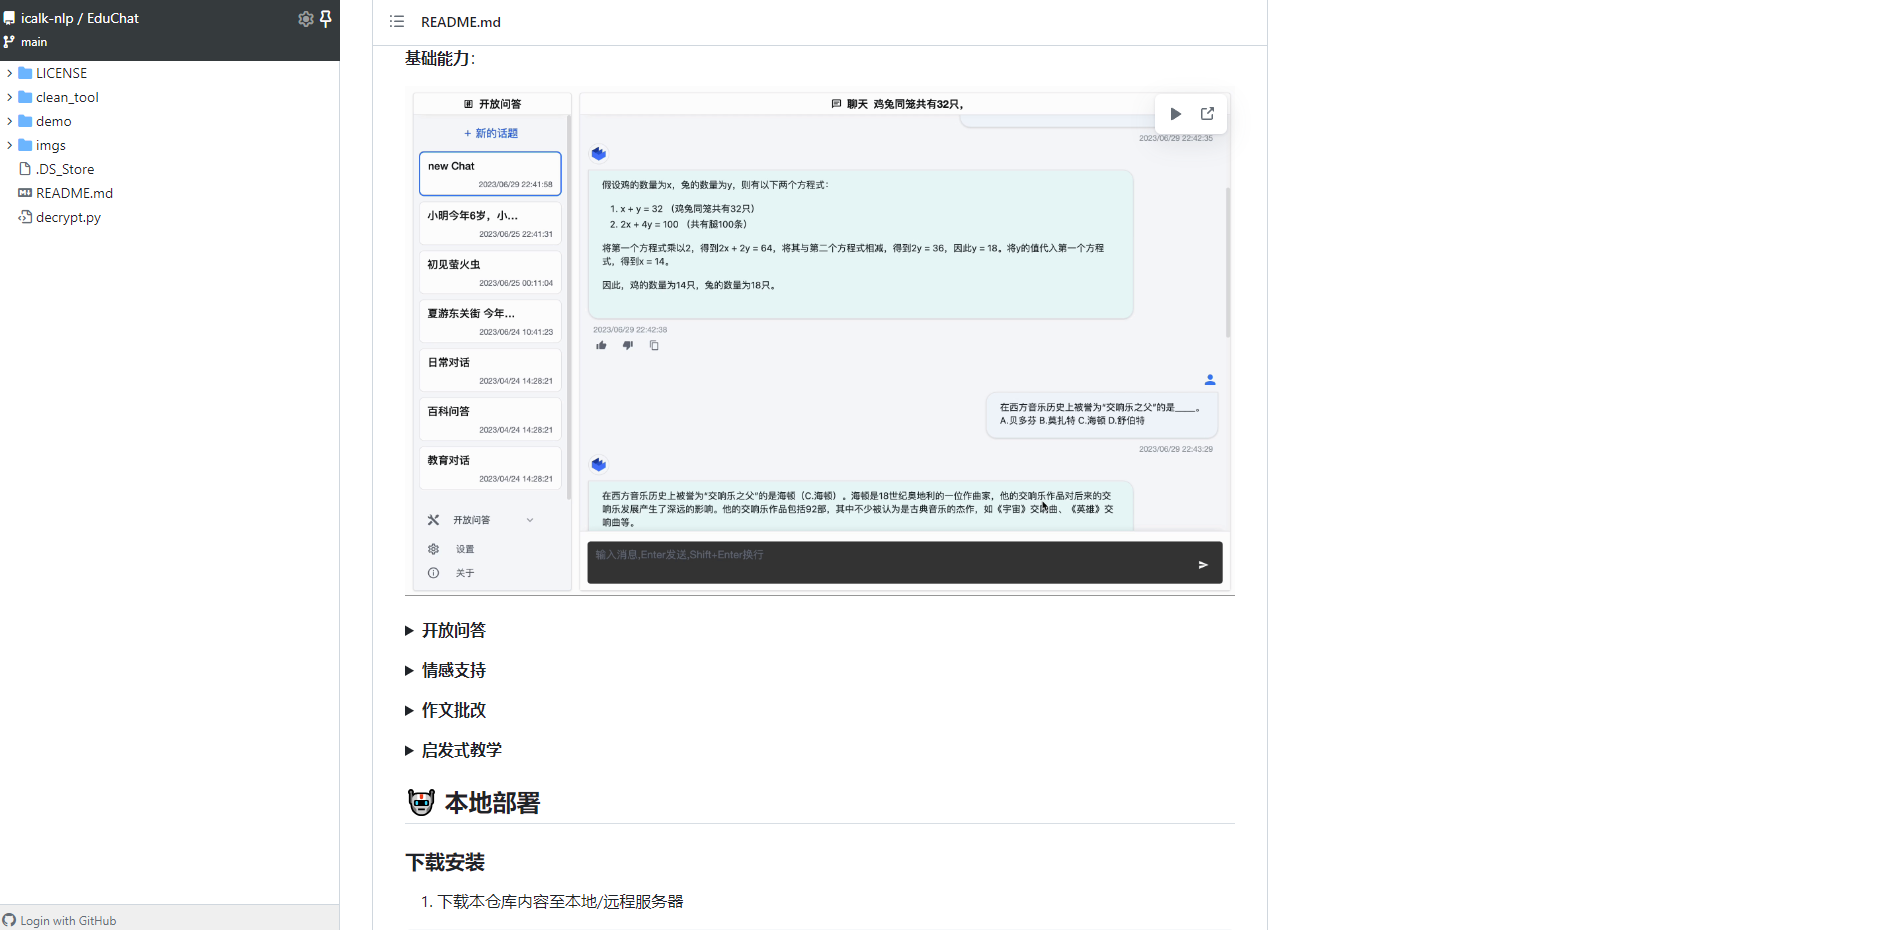Open the settings gear in the repository header
1896x930 pixels.
(306, 18)
